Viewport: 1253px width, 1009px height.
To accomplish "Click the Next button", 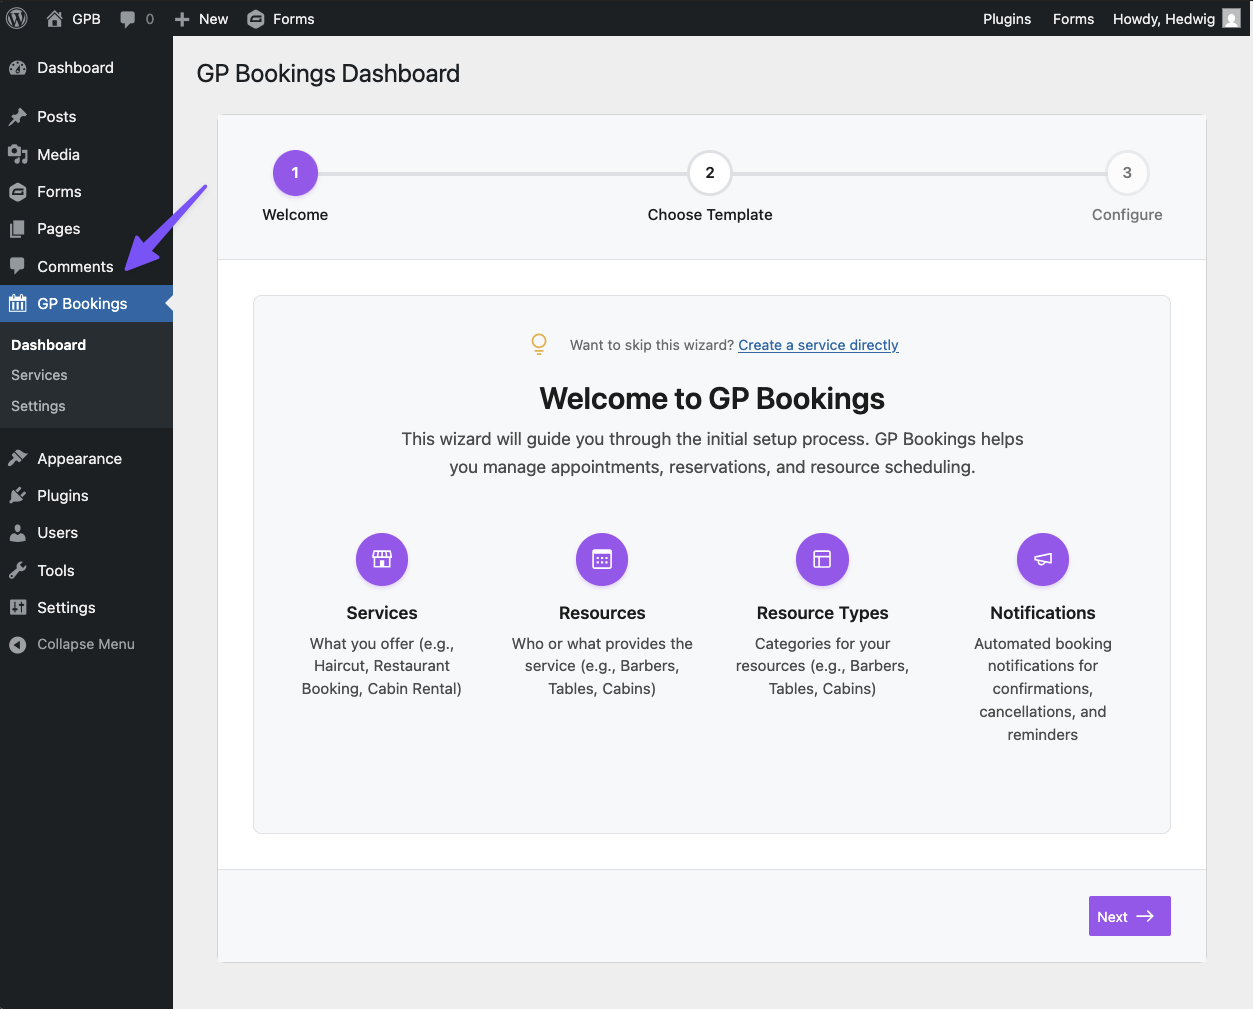I will [1129, 916].
